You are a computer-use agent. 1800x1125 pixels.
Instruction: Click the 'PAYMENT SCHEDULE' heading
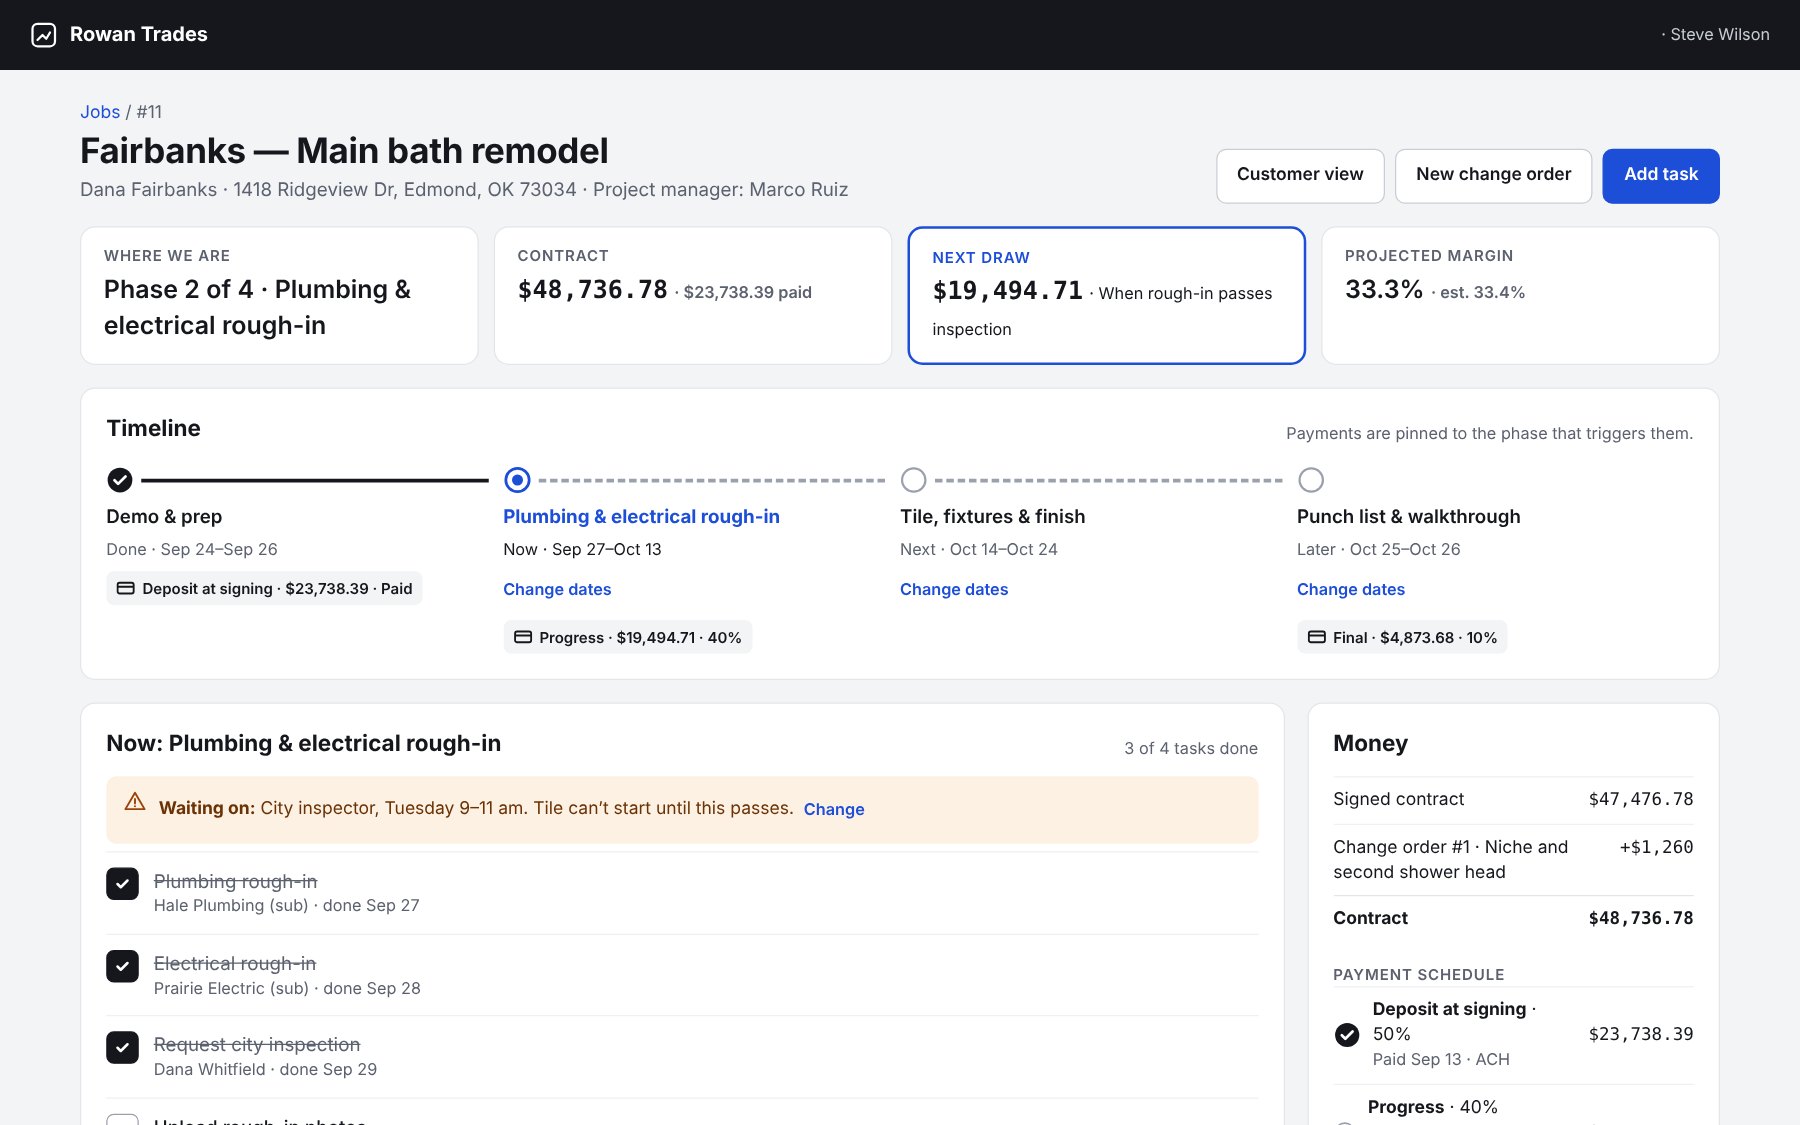tap(1418, 974)
